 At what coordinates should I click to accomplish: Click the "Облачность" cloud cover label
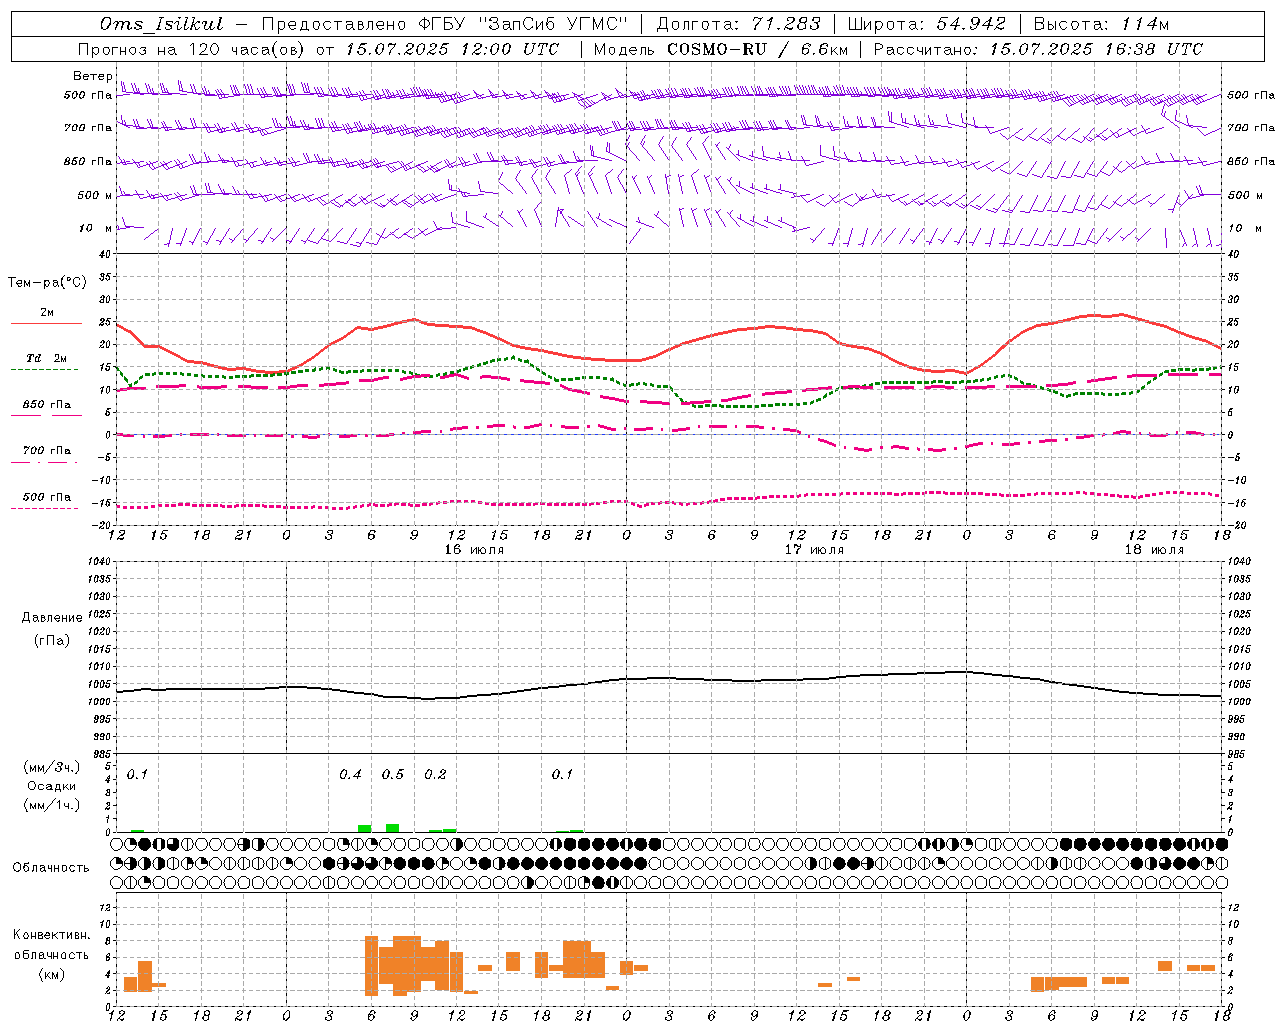51,868
